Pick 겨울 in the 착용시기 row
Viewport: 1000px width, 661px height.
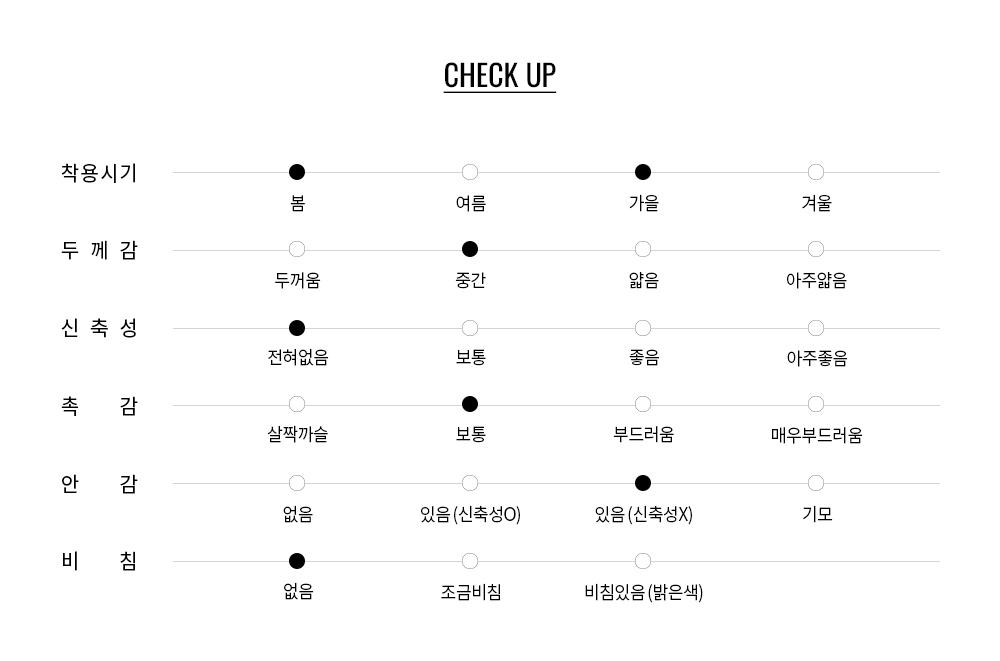click(816, 172)
